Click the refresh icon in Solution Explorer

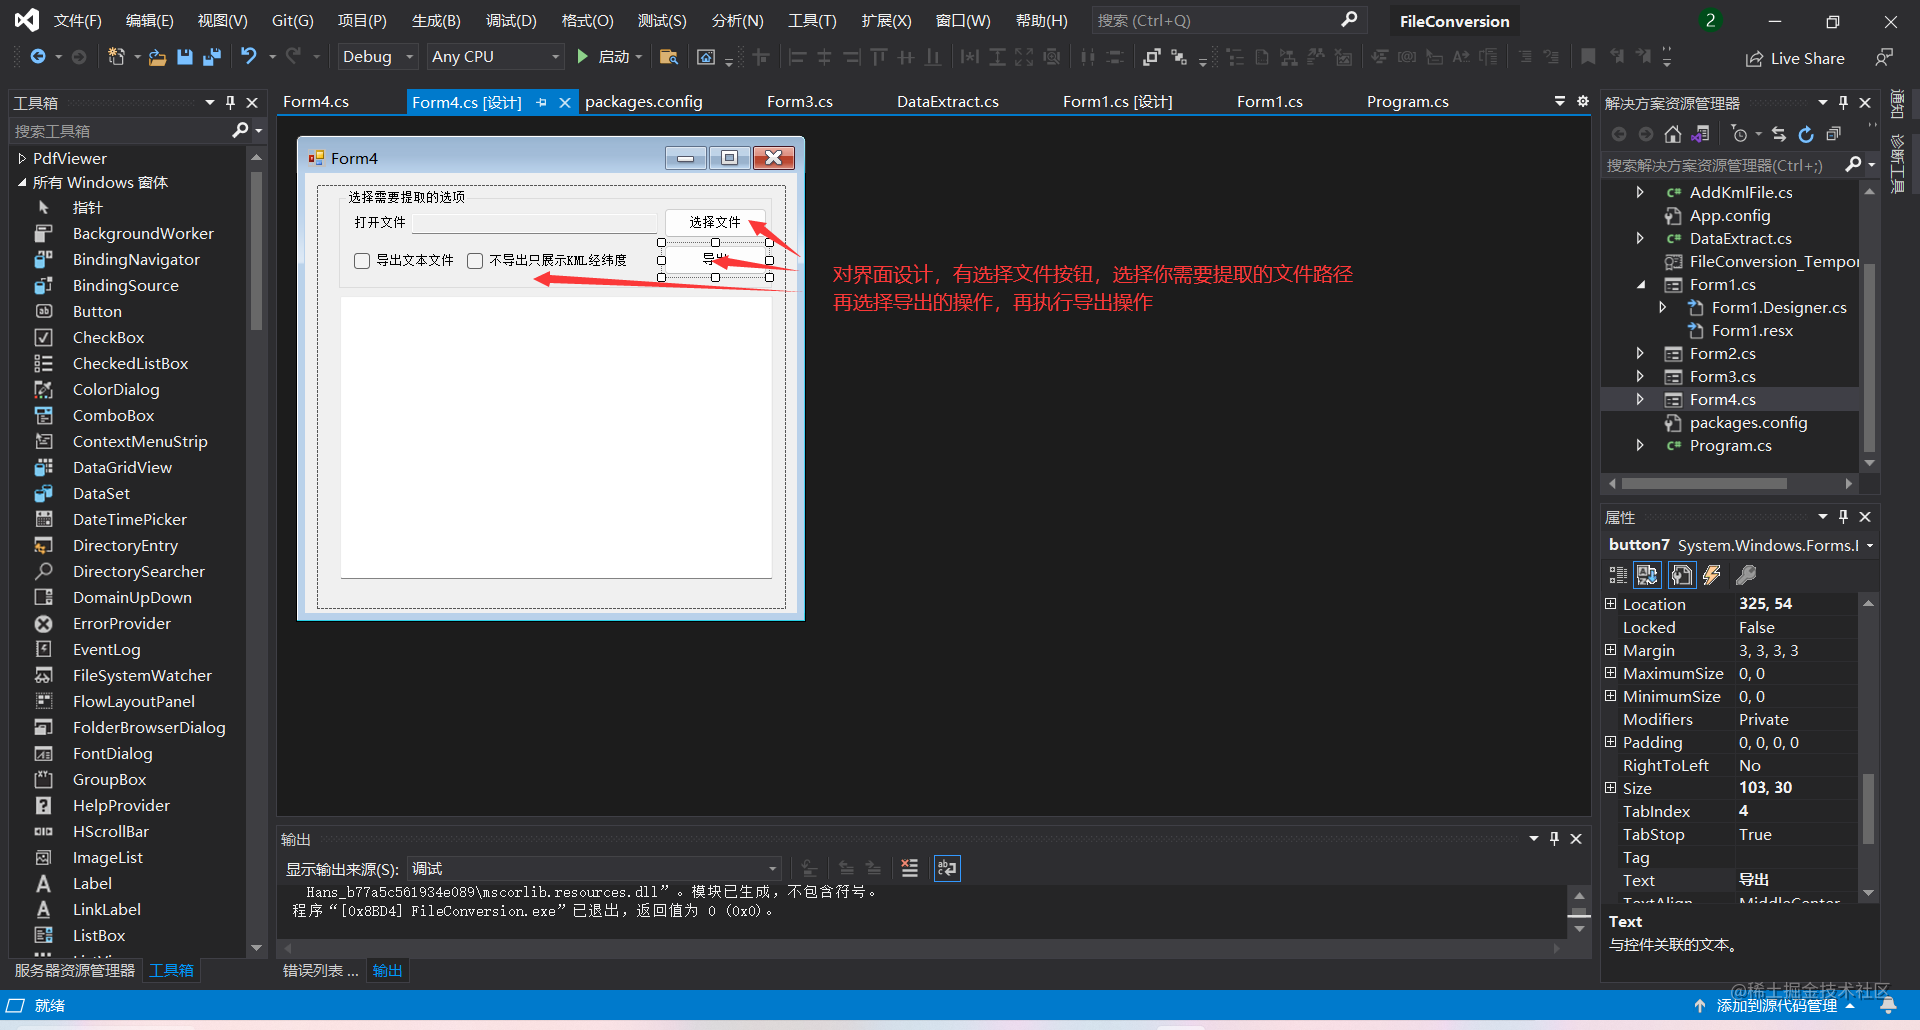pos(1806,134)
